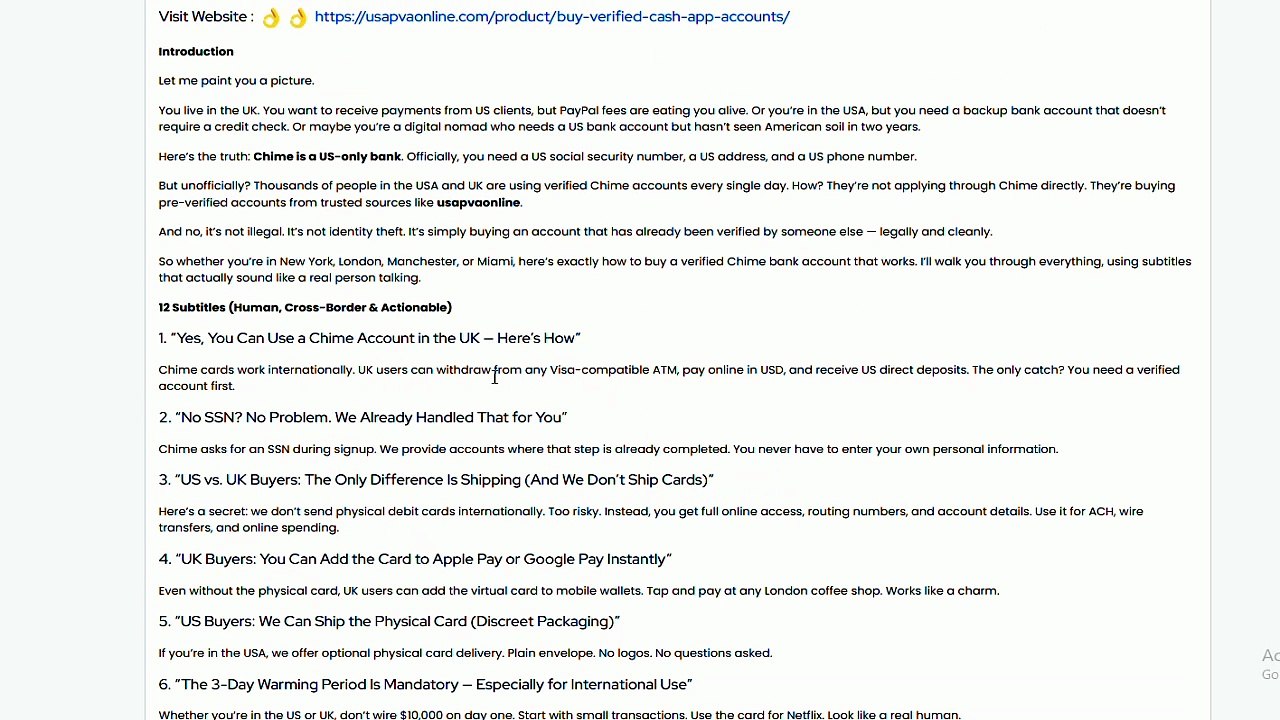1280x720 pixels.
Task: Click the Introduction heading
Action: [196, 51]
